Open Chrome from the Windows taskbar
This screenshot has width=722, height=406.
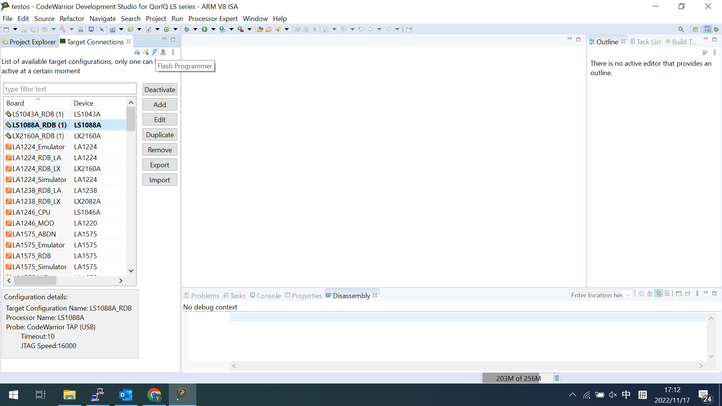click(154, 394)
